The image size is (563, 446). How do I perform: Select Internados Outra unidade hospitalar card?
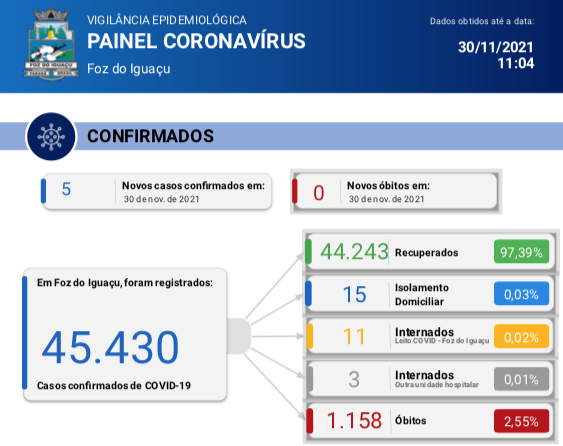click(x=430, y=379)
